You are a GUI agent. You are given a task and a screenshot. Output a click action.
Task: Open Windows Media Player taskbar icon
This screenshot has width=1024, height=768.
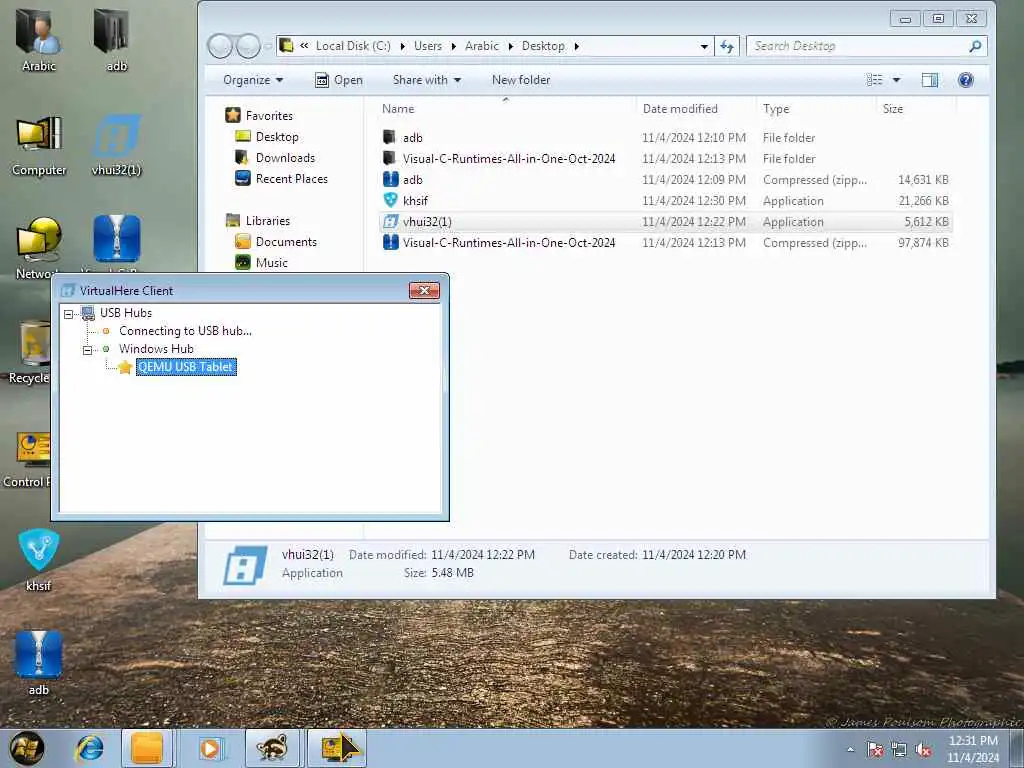[209, 748]
